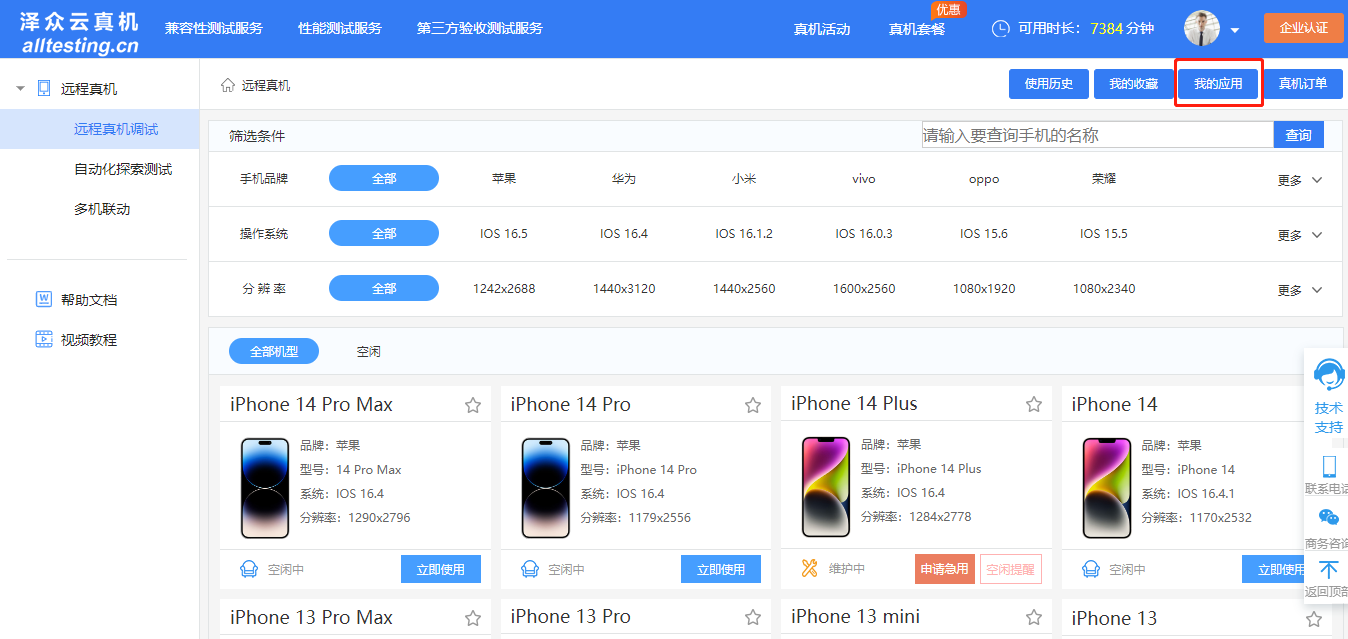Click 空闲提醒 on iPhone 14 Plus
The image size is (1348, 639).
click(x=1011, y=569)
